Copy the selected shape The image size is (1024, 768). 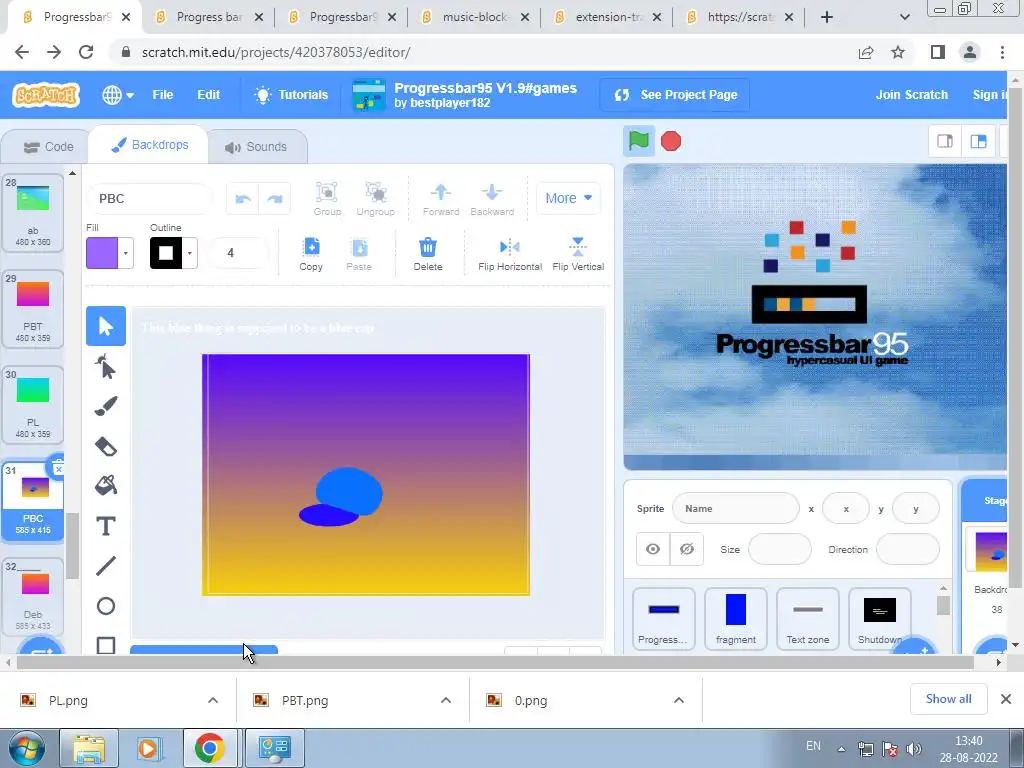(311, 254)
